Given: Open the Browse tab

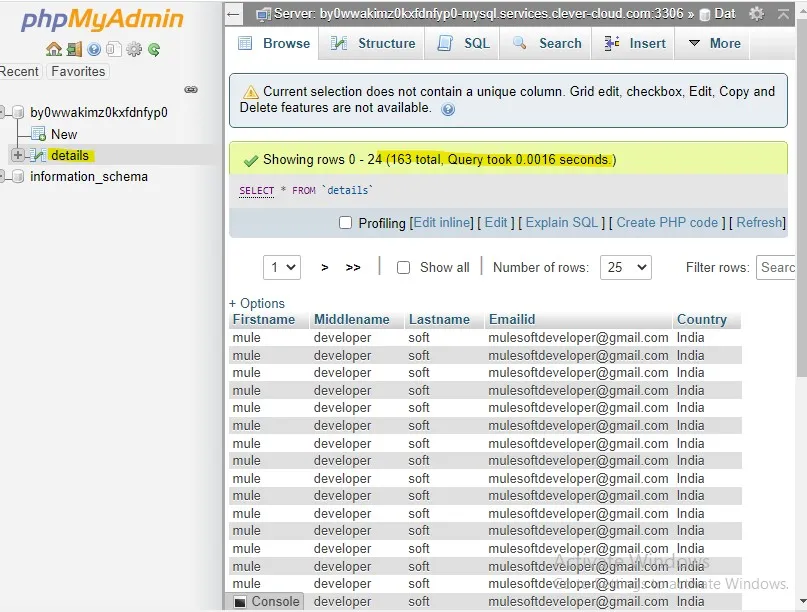Looking at the screenshot, I should click(x=274, y=43).
